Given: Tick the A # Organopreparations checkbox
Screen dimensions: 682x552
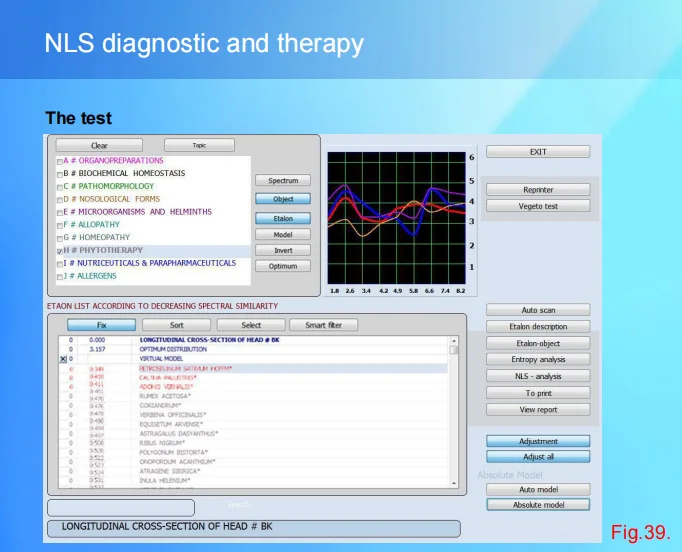Looking at the screenshot, I should 60,161.
